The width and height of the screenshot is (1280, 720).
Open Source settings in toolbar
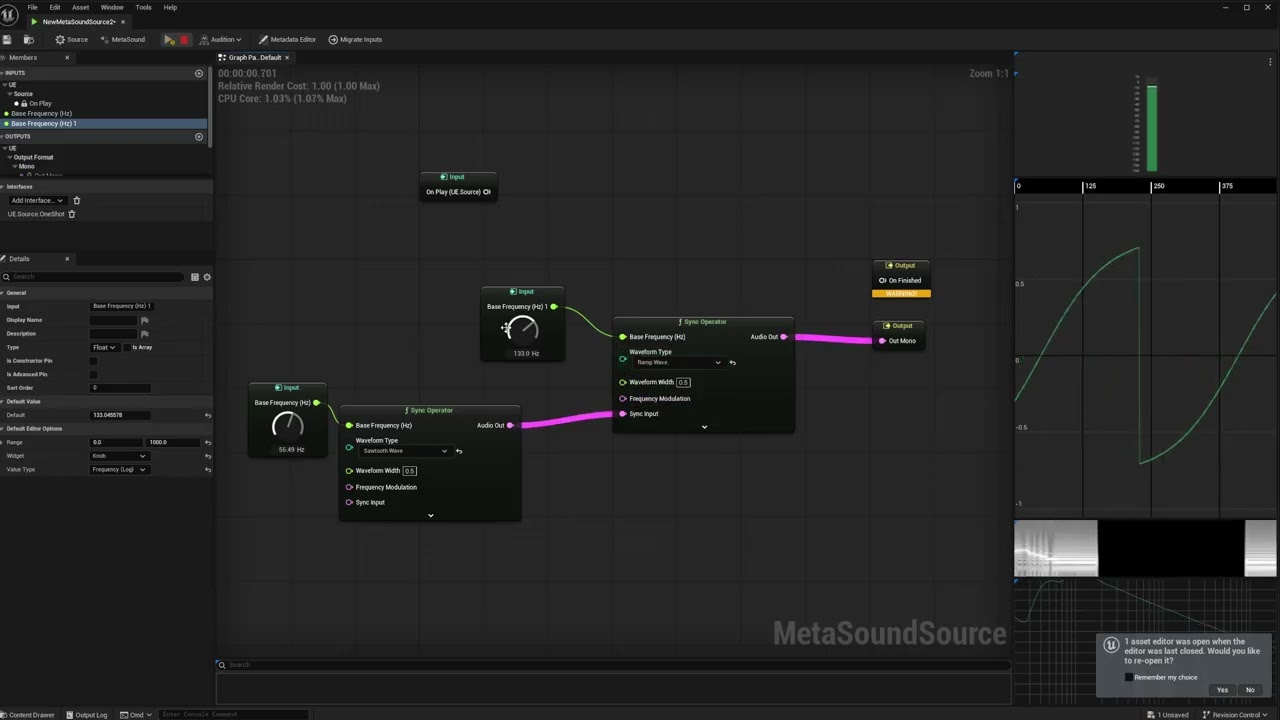(71, 39)
